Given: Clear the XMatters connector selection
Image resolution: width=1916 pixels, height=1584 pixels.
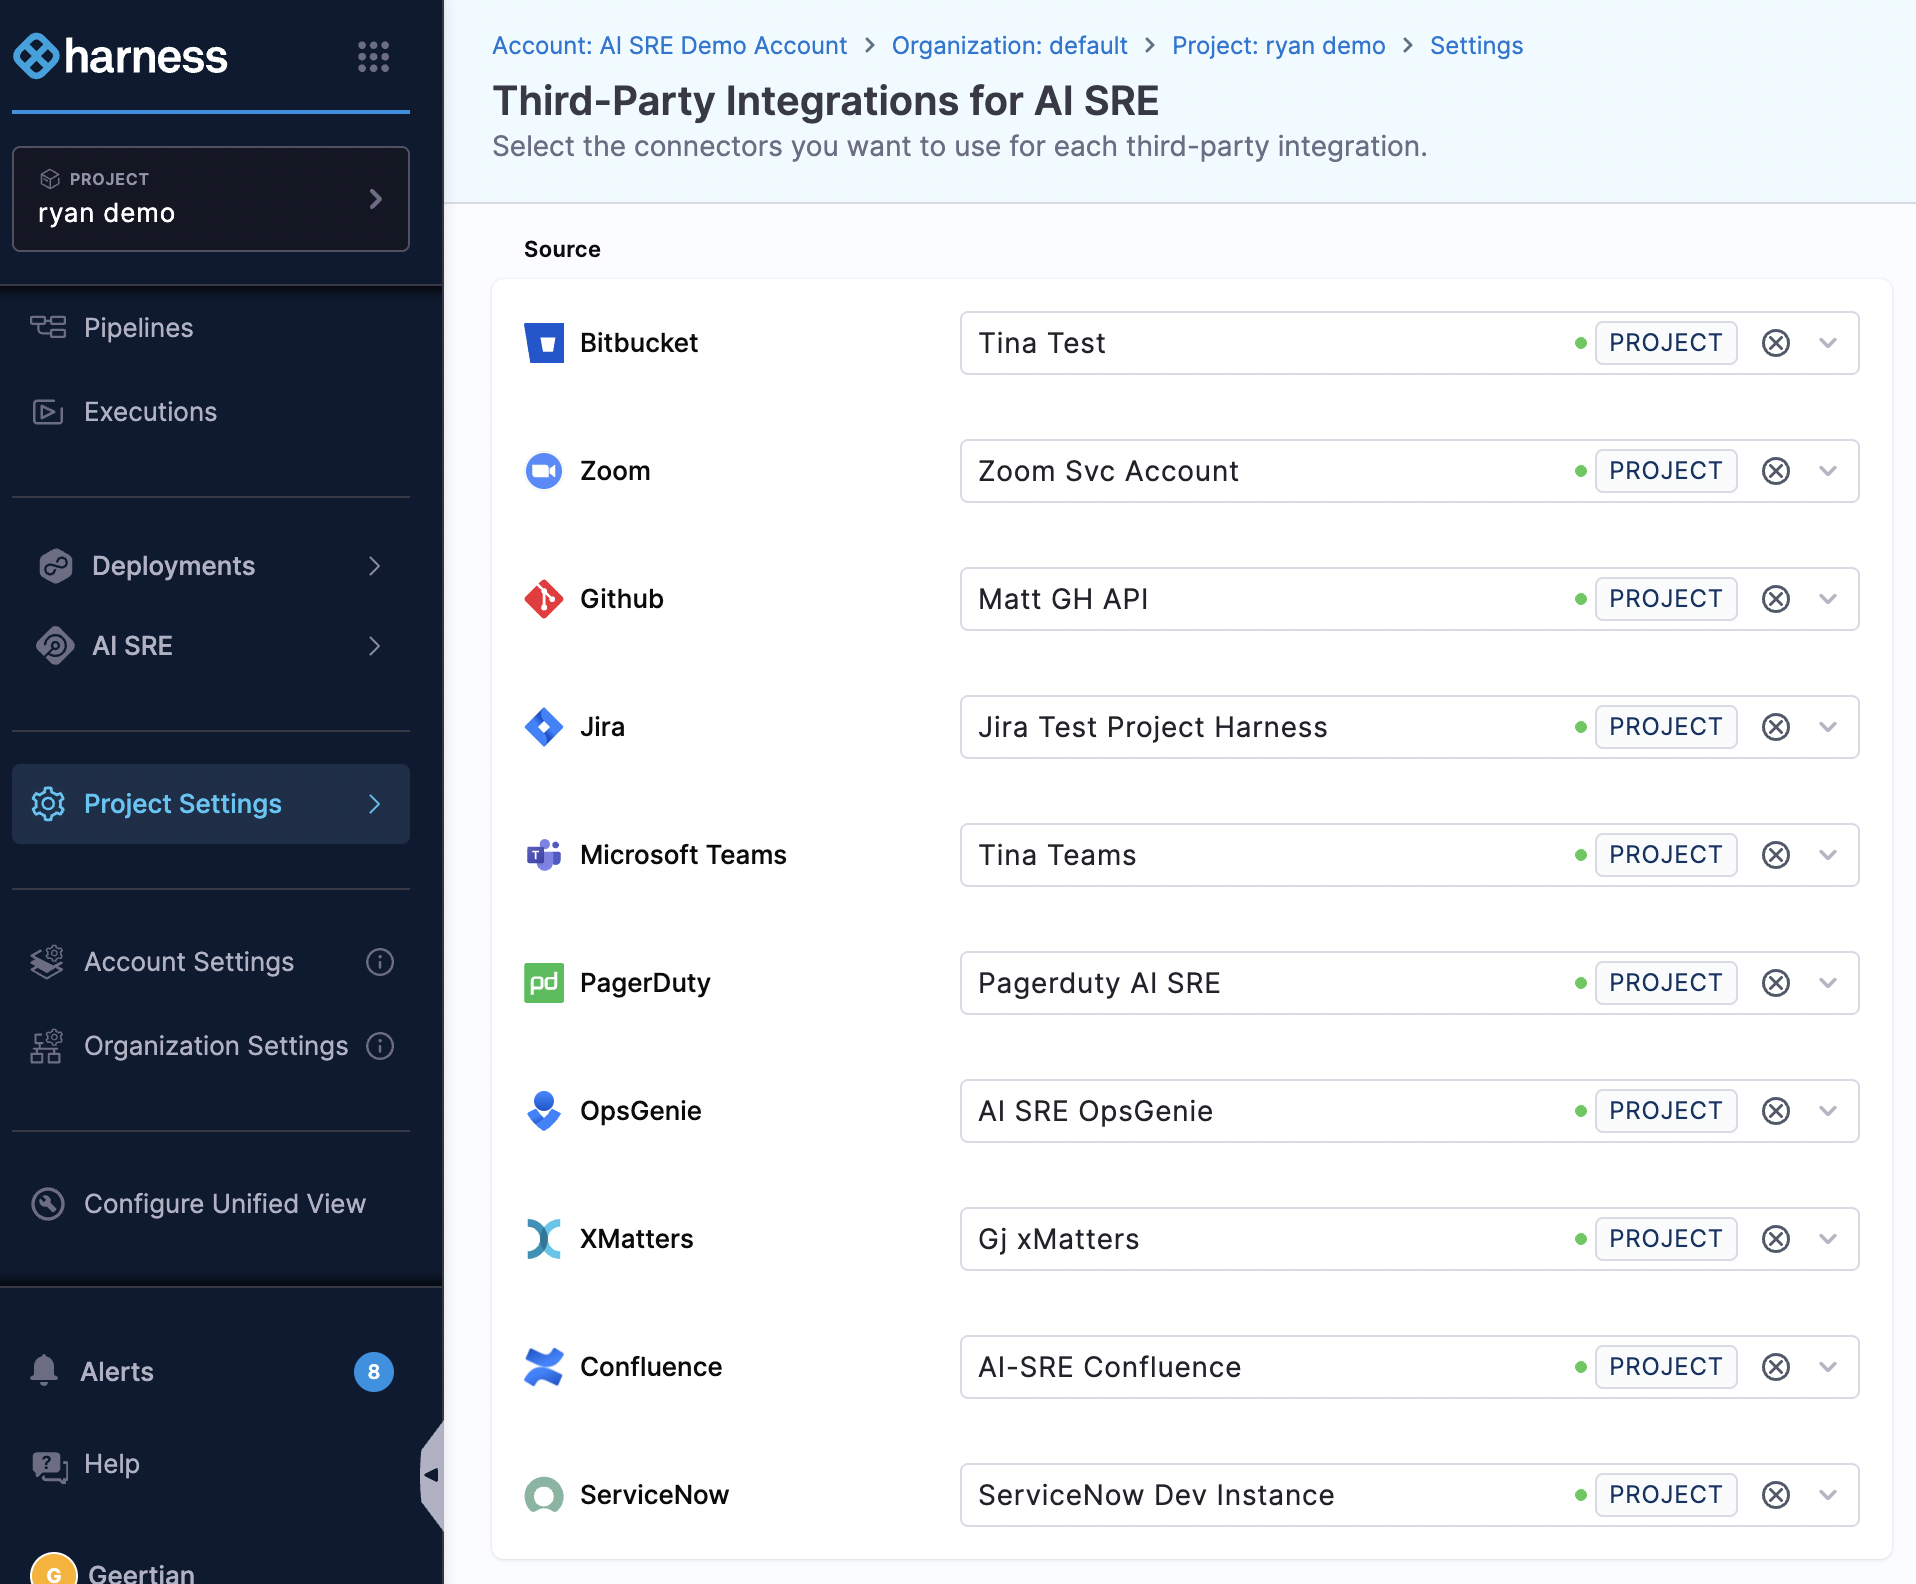Looking at the screenshot, I should click(1776, 1239).
